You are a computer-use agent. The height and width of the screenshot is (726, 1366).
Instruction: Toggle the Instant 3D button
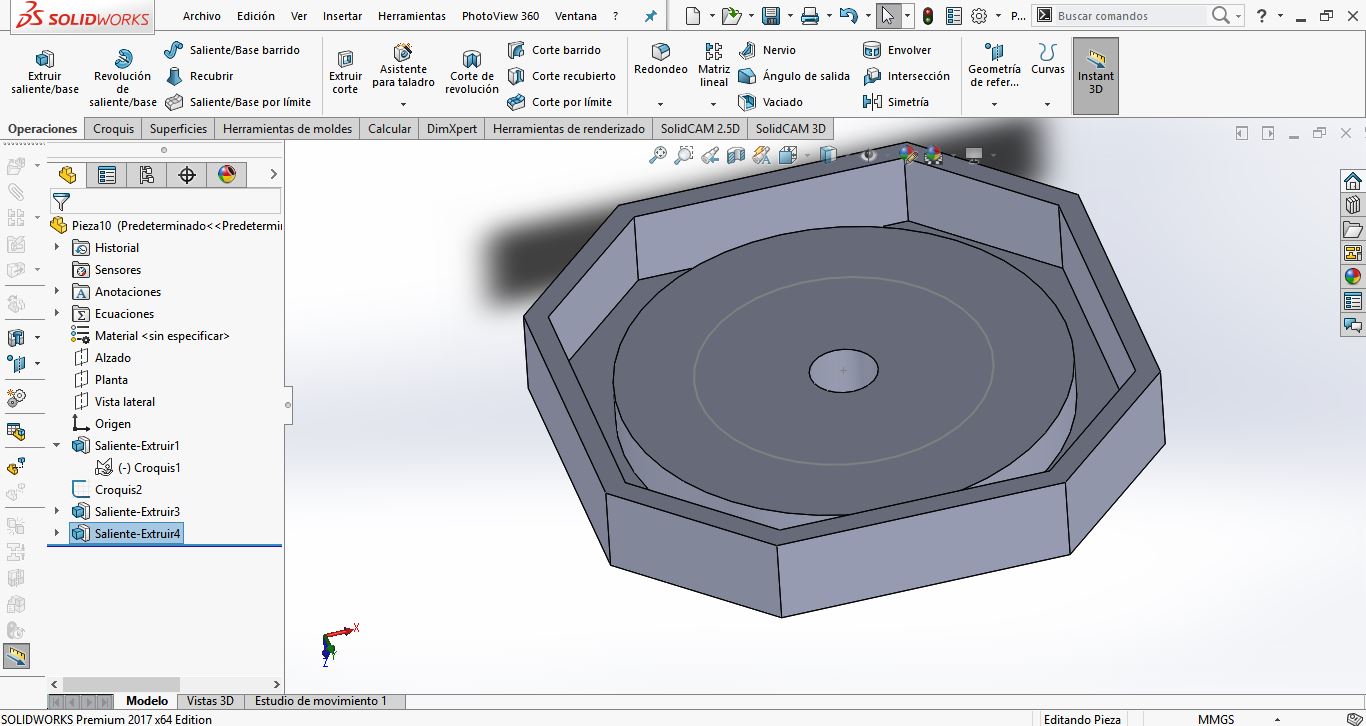(x=1095, y=74)
